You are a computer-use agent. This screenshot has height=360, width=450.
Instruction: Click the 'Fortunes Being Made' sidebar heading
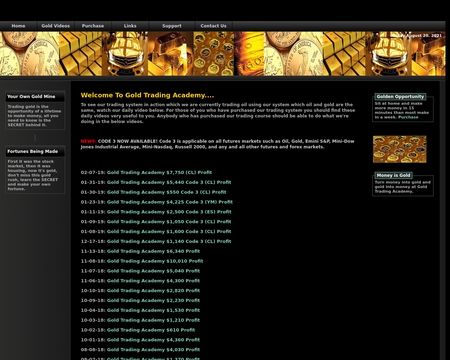33,151
